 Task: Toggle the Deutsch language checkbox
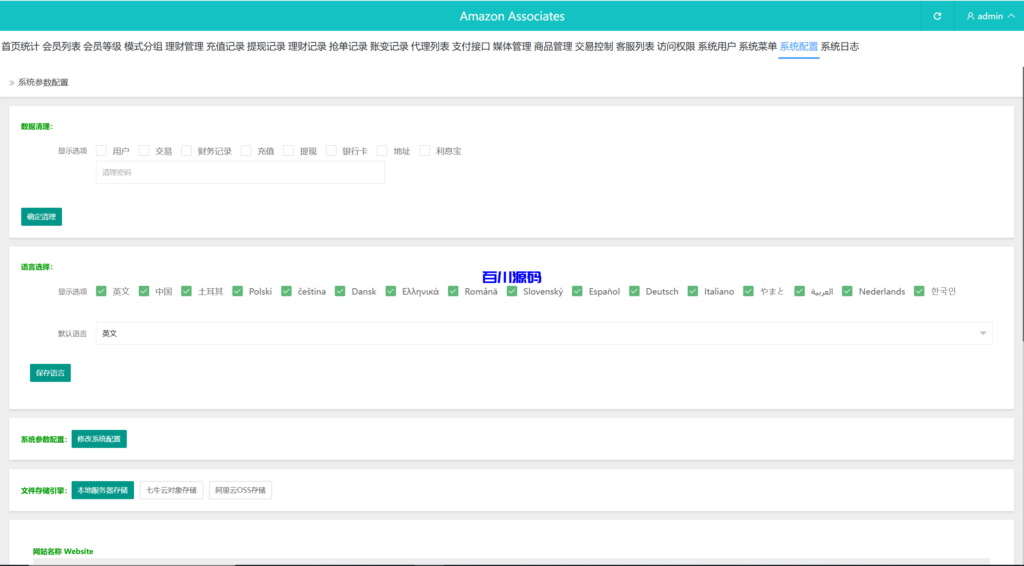tap(635, 291)
